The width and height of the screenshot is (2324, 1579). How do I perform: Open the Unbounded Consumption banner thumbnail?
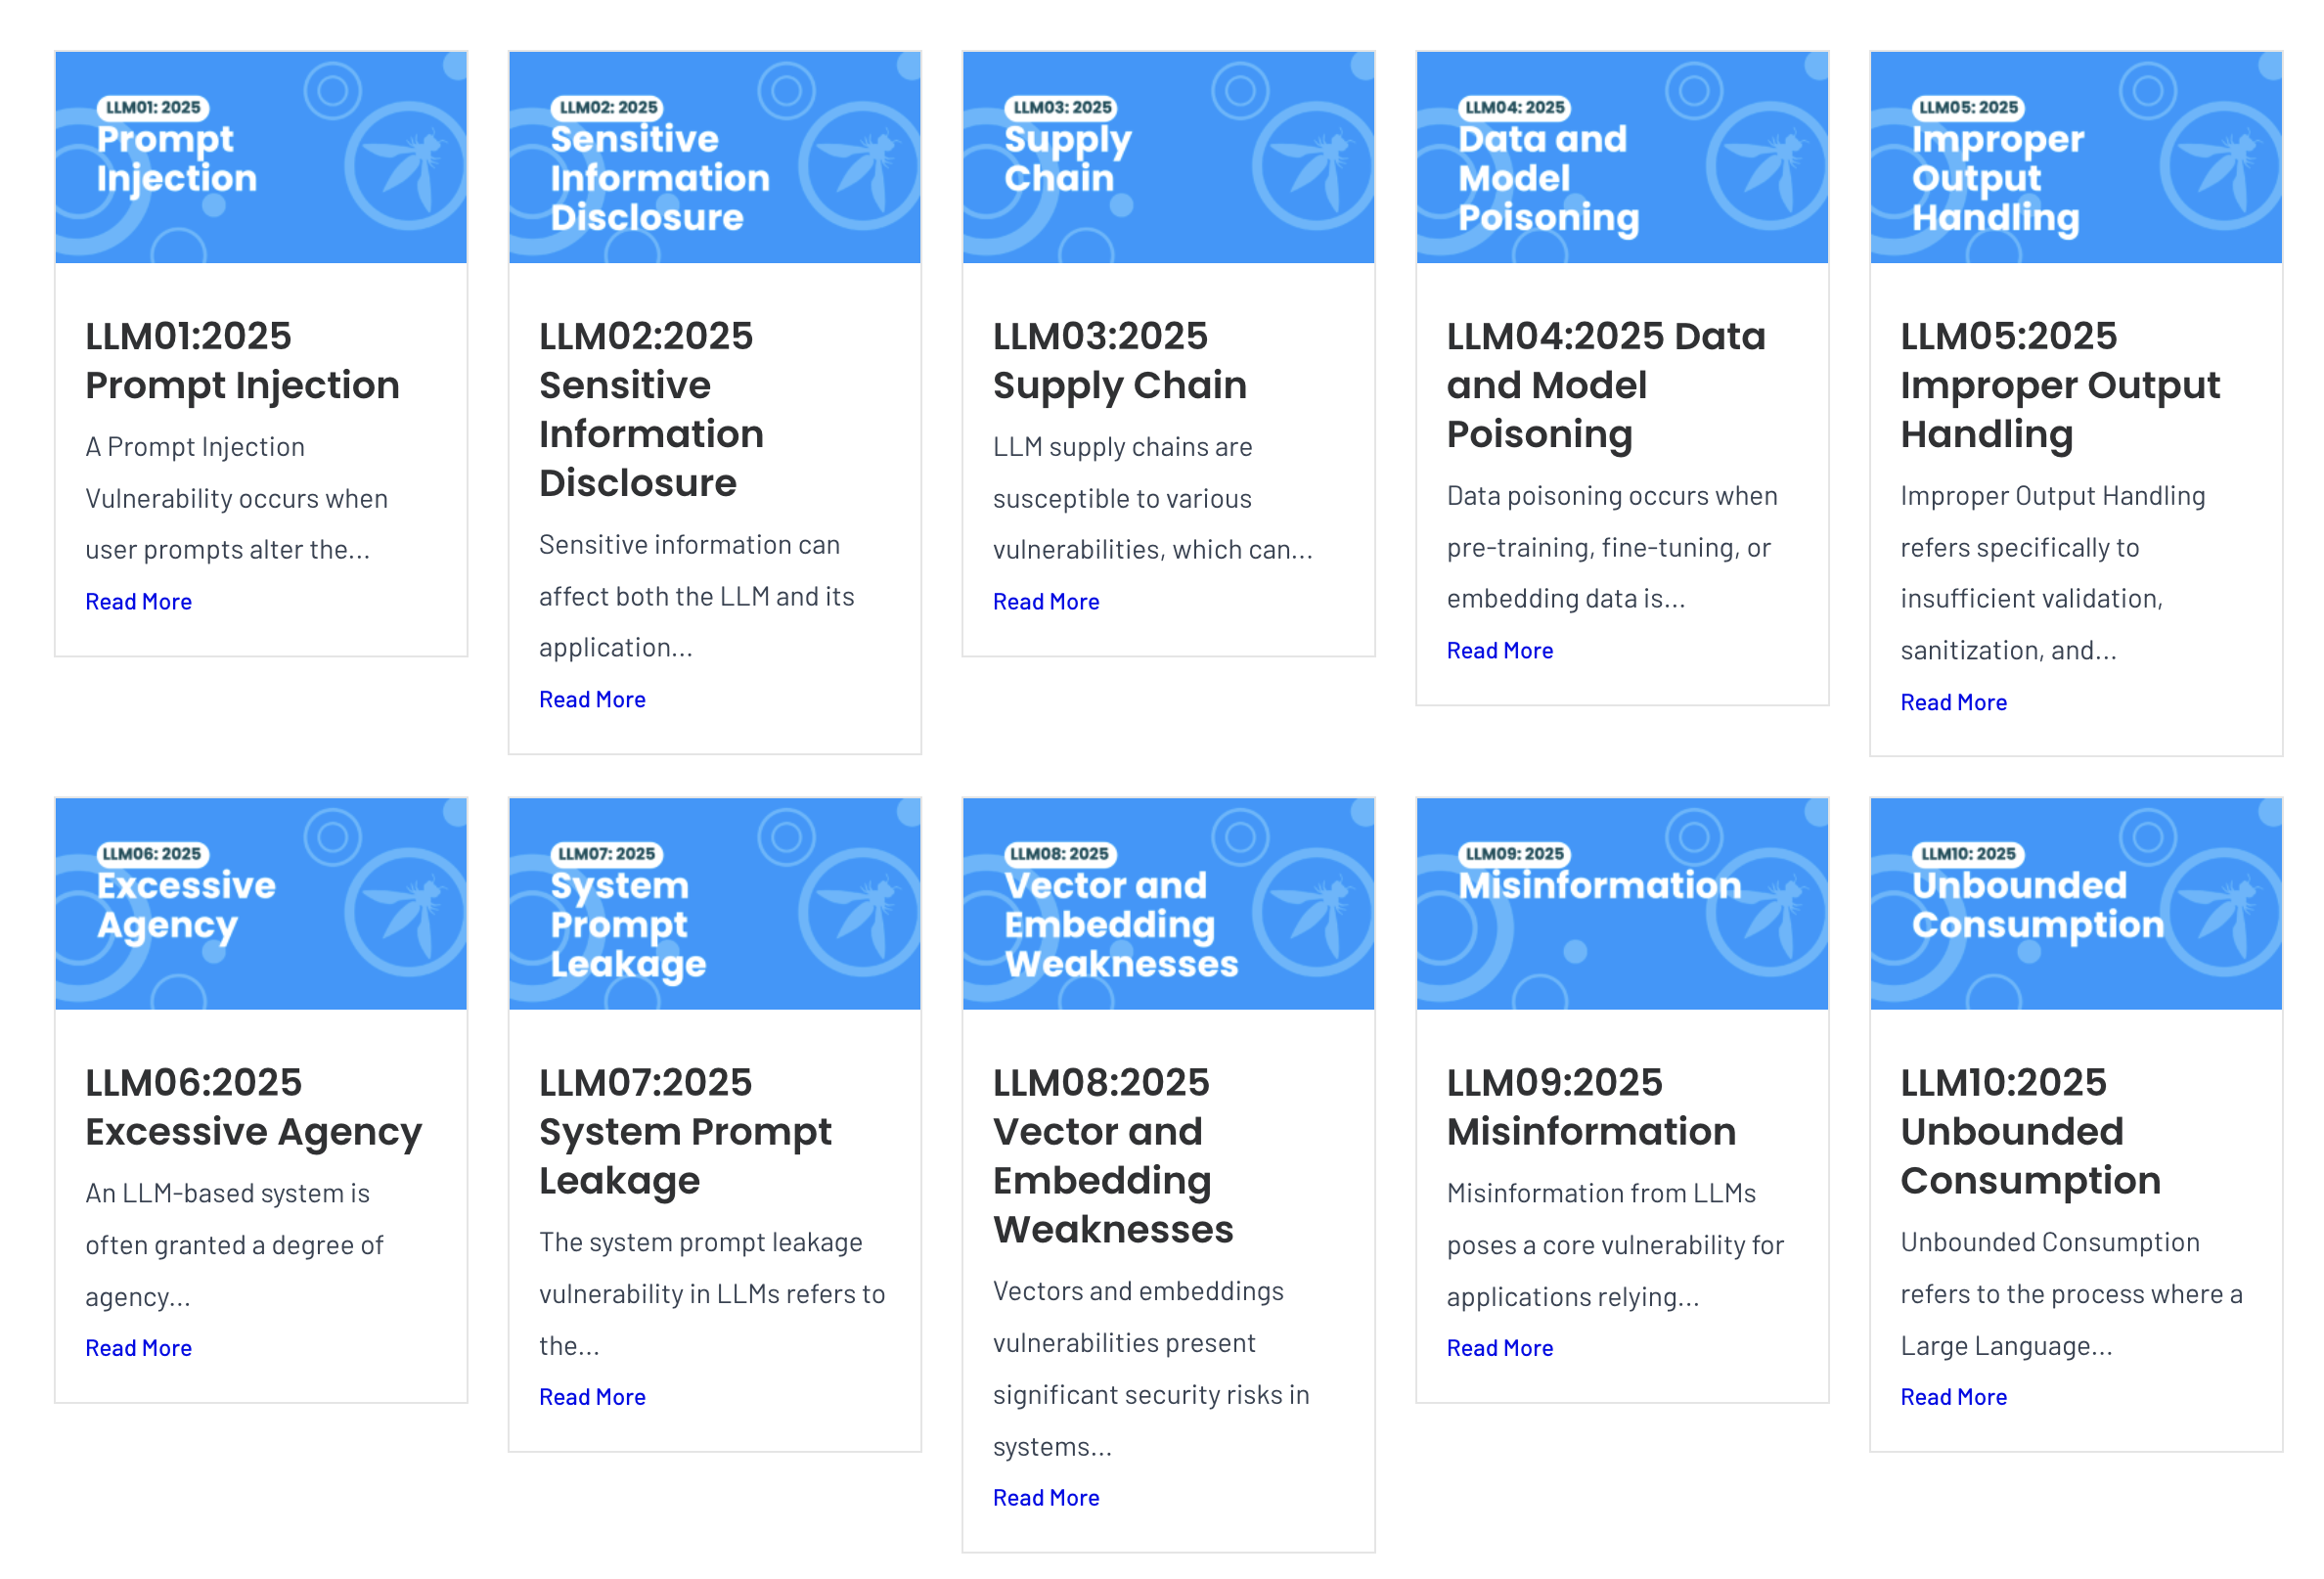pyautogui.click(x=2077, y=903)
